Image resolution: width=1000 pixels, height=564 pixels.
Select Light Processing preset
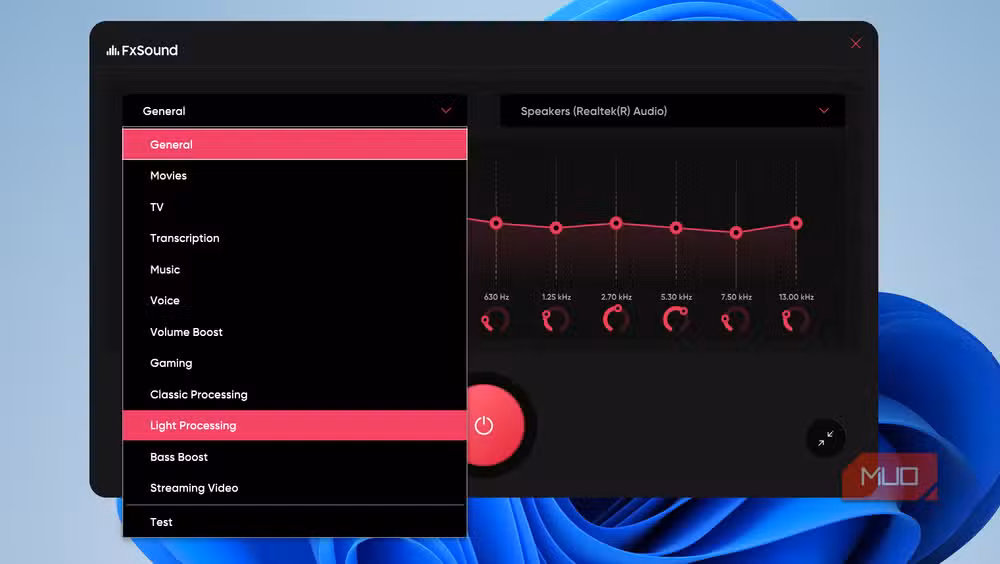pos(295,426)
